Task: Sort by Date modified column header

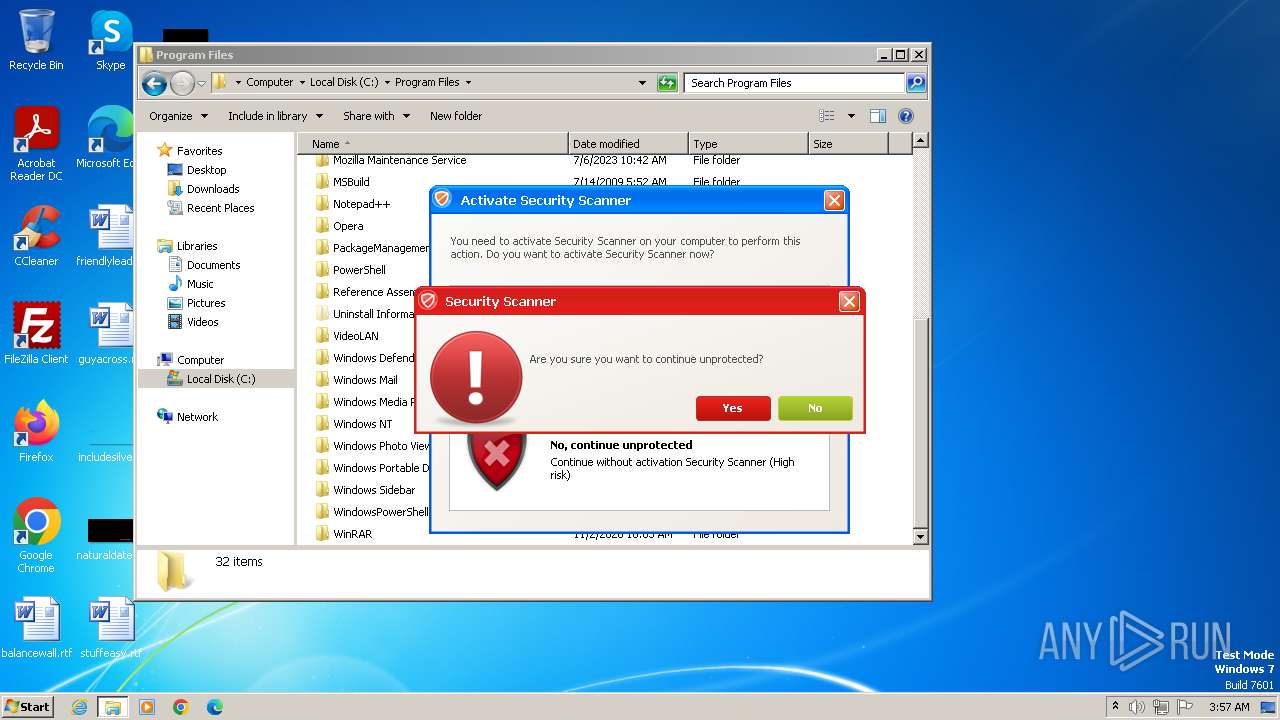Action: [x=628, y=144]
